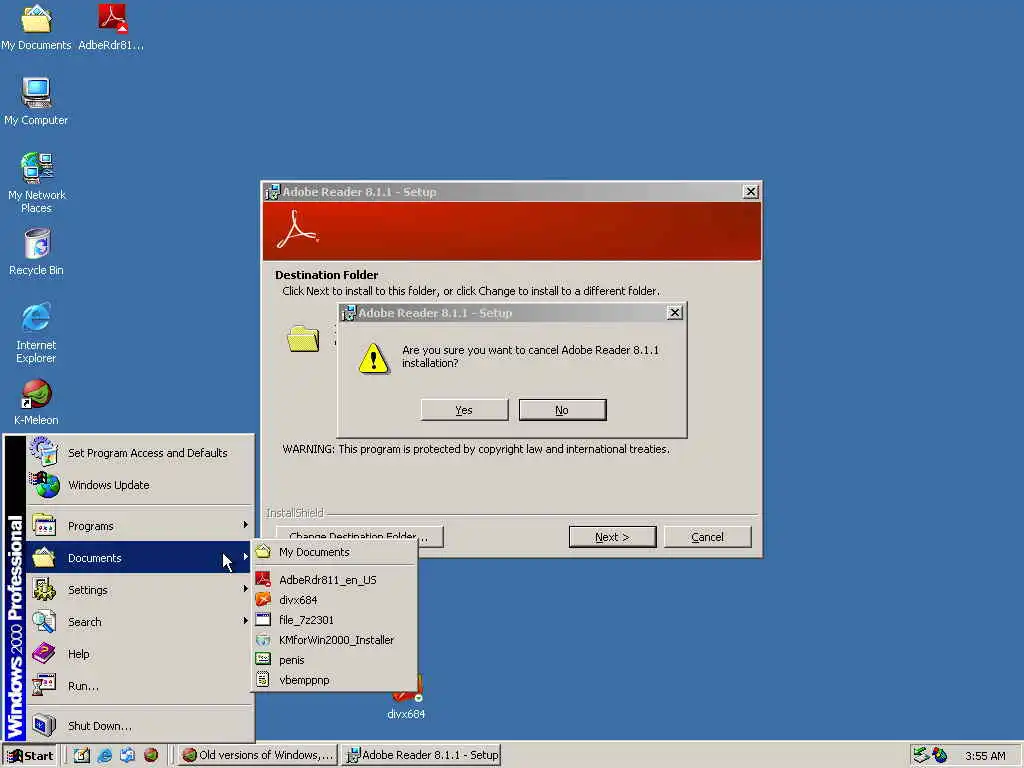Click the system clock showing 3:55 AM
This screenshot has width=1024, height=768.
pos(985,756)
